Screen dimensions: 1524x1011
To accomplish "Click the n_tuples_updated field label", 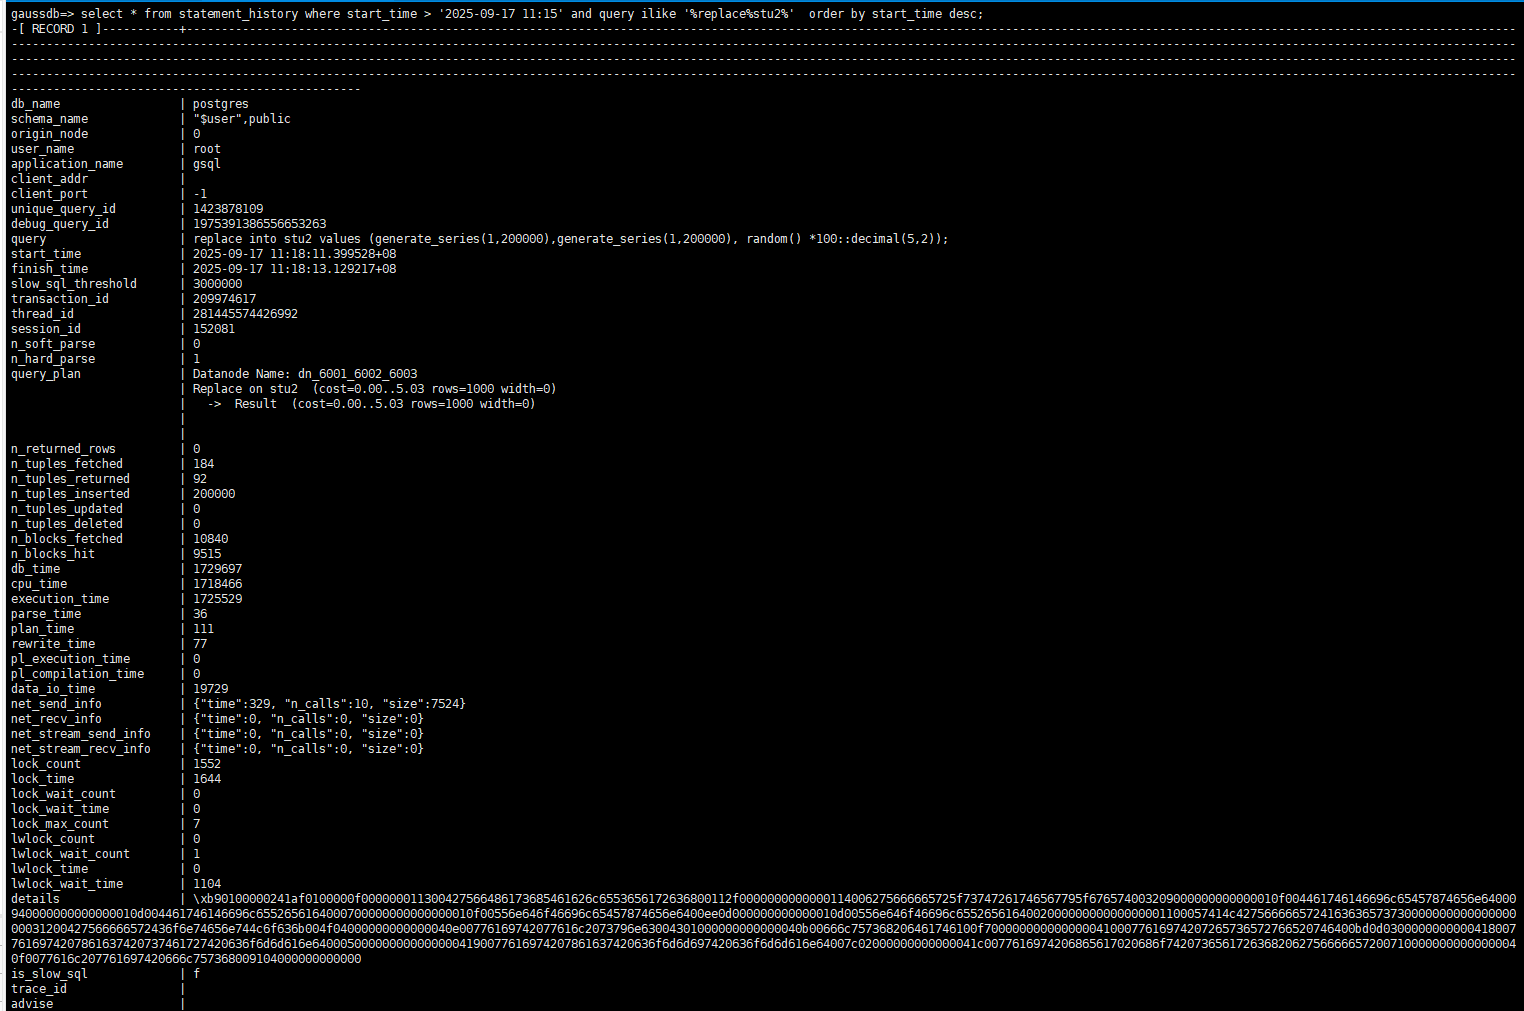I will 67,509.
